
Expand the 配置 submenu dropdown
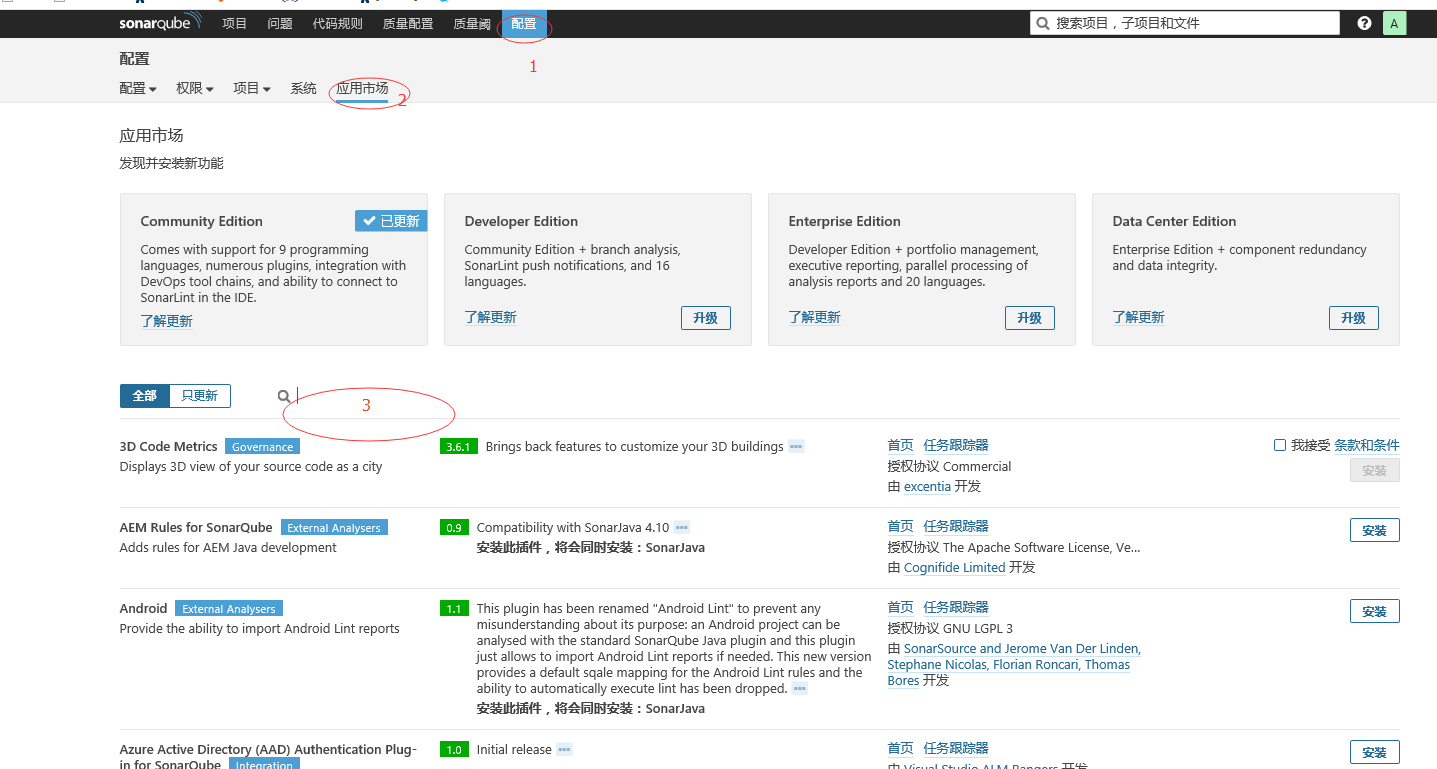pyautogui.click(x=138, y=89)
